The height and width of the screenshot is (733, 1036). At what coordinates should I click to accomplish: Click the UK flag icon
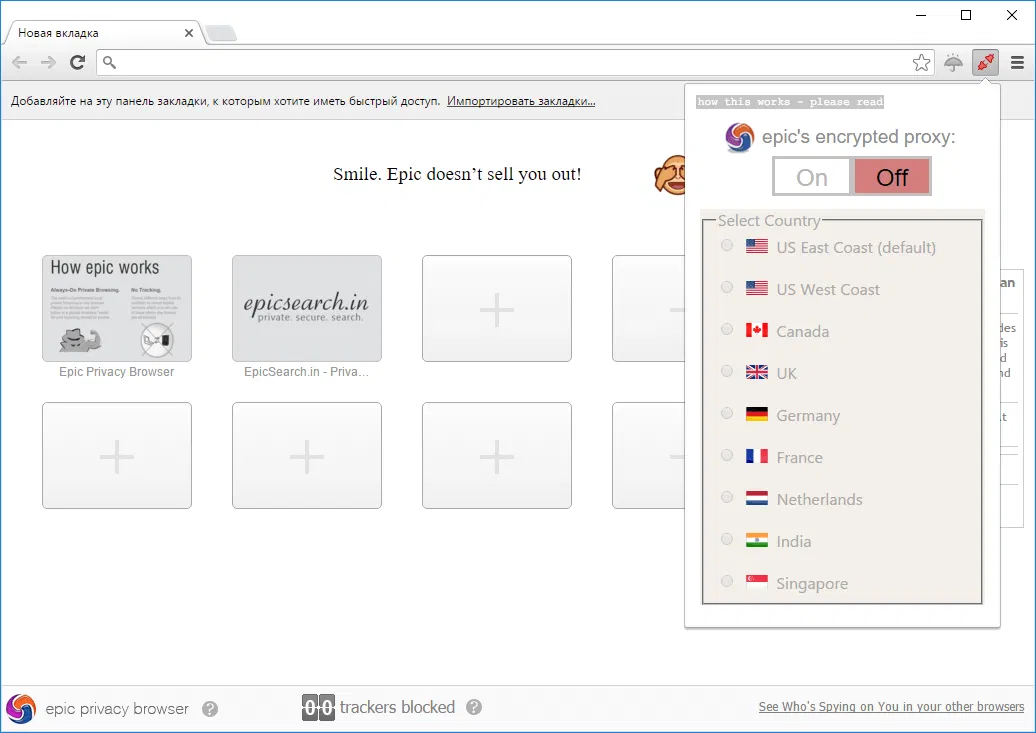point(757,372)
